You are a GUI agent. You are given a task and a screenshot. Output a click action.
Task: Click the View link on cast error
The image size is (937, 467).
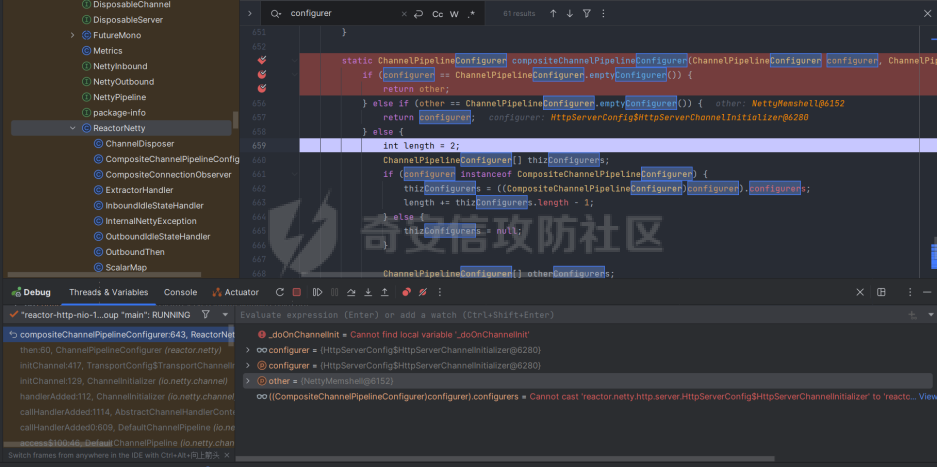(927, 397)
